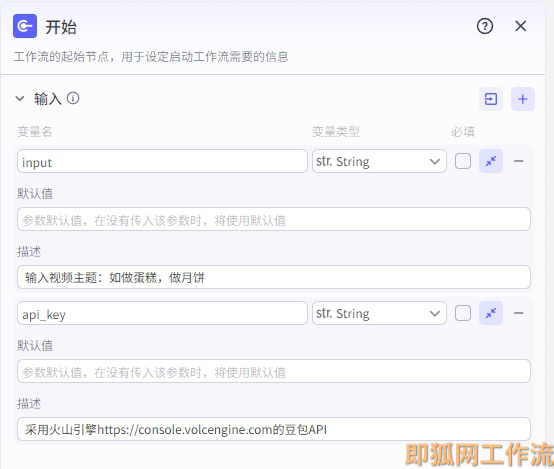Click the blue start node icon
This screenshot has height=469, width=554.
[25, 26]
